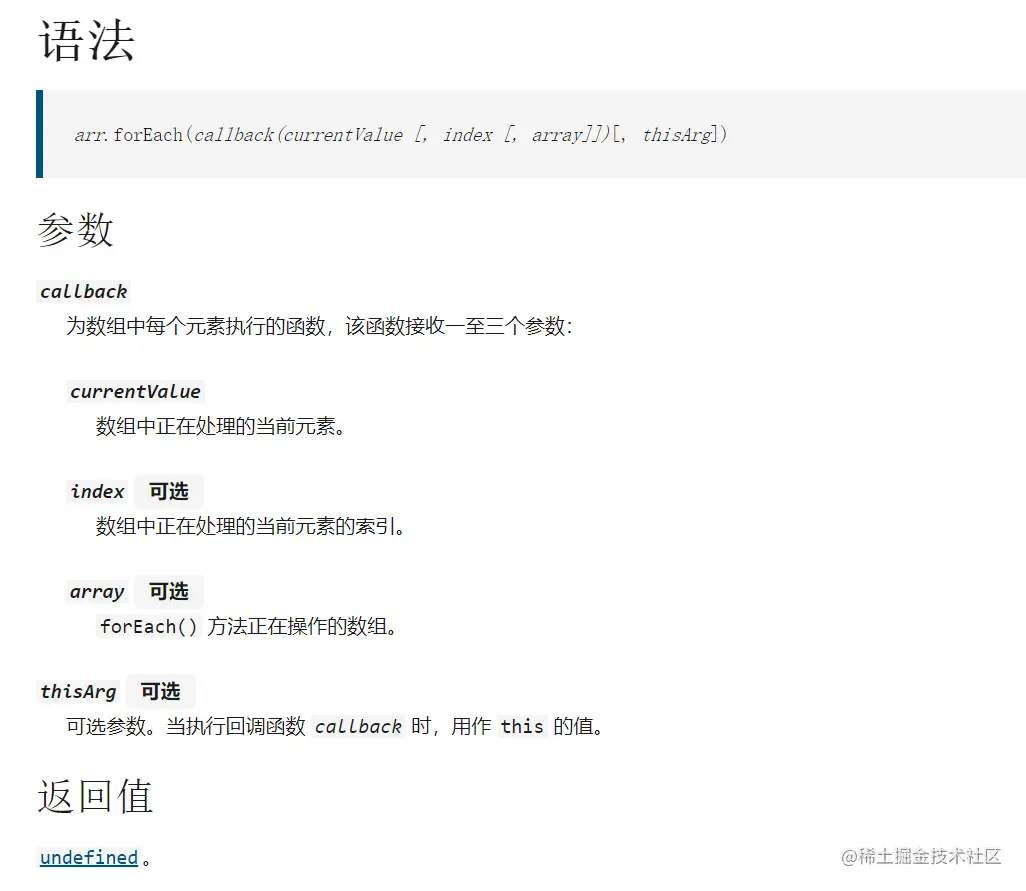Click the inline callback code in thisArg description
The image size is (1026, 891).
pyautogui.click(x=359, y=727)
